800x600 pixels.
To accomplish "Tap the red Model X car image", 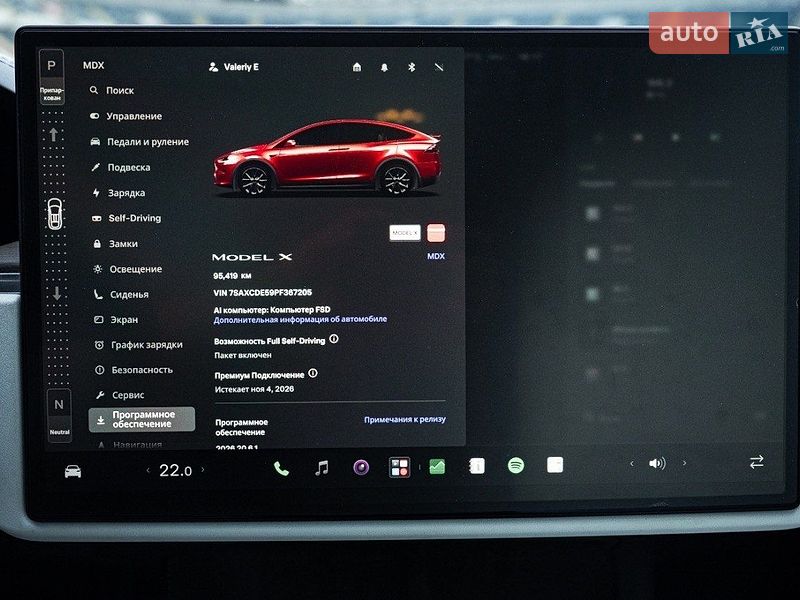I will coord(328,157).
